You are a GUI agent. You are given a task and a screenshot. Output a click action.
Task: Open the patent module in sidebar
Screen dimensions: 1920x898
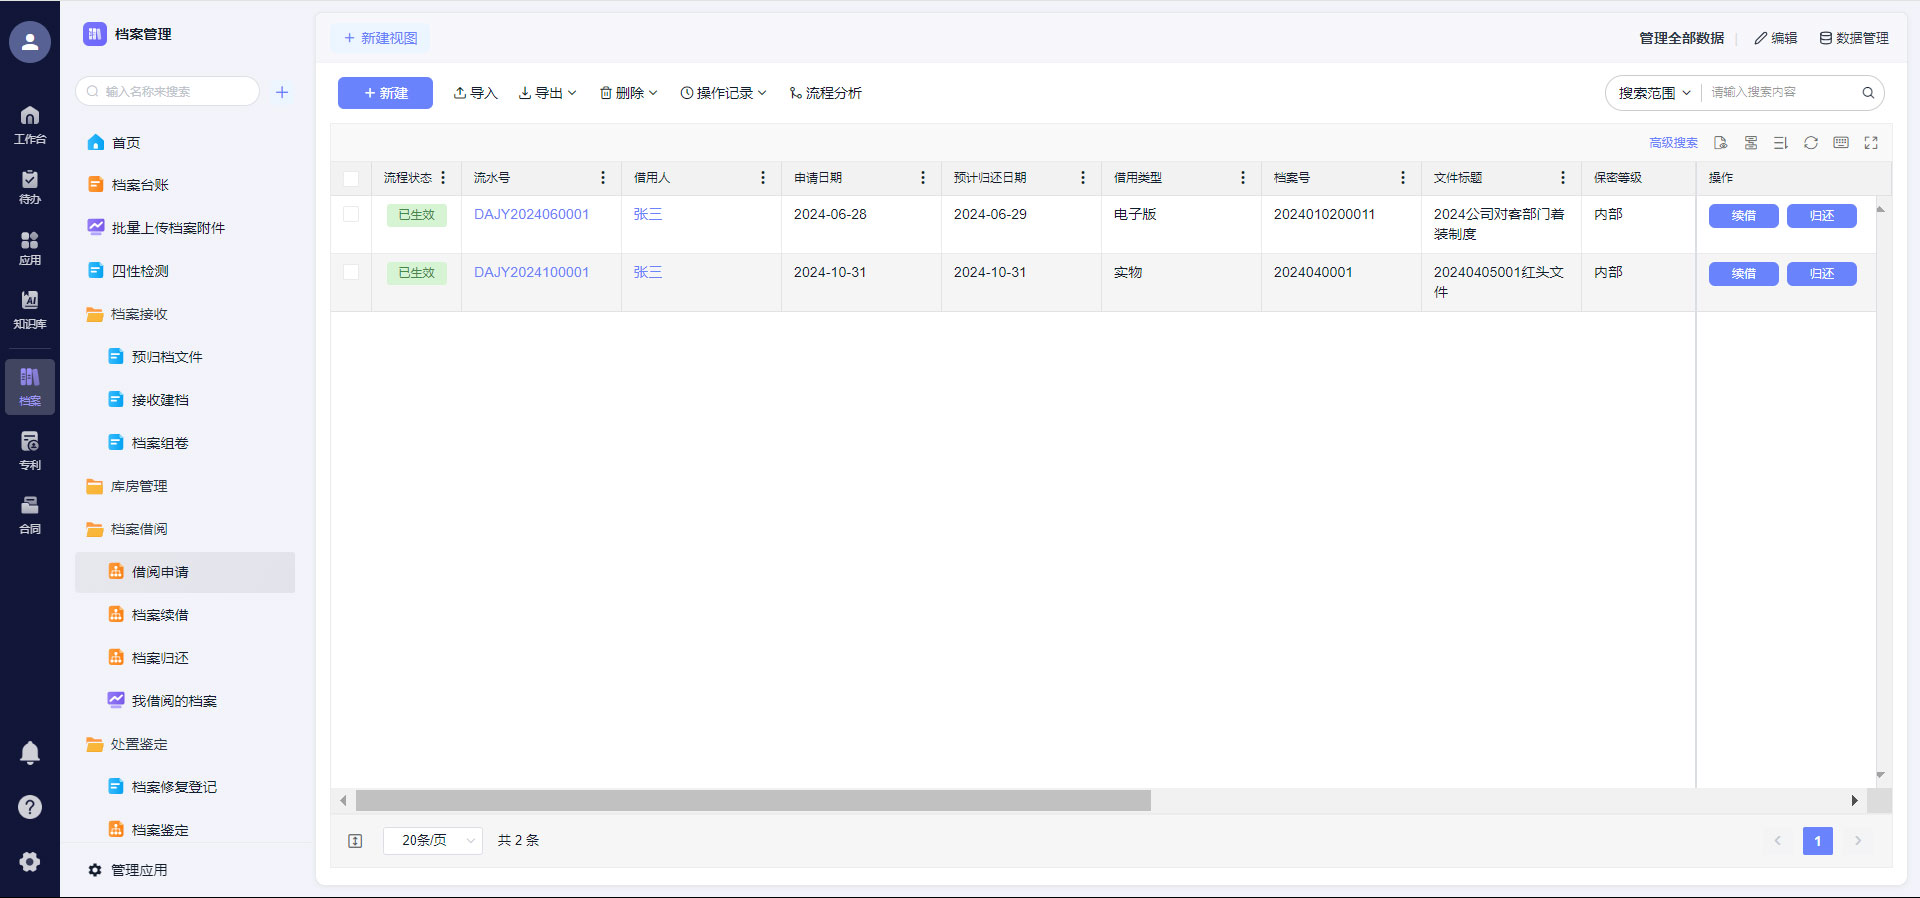point(30,450)
